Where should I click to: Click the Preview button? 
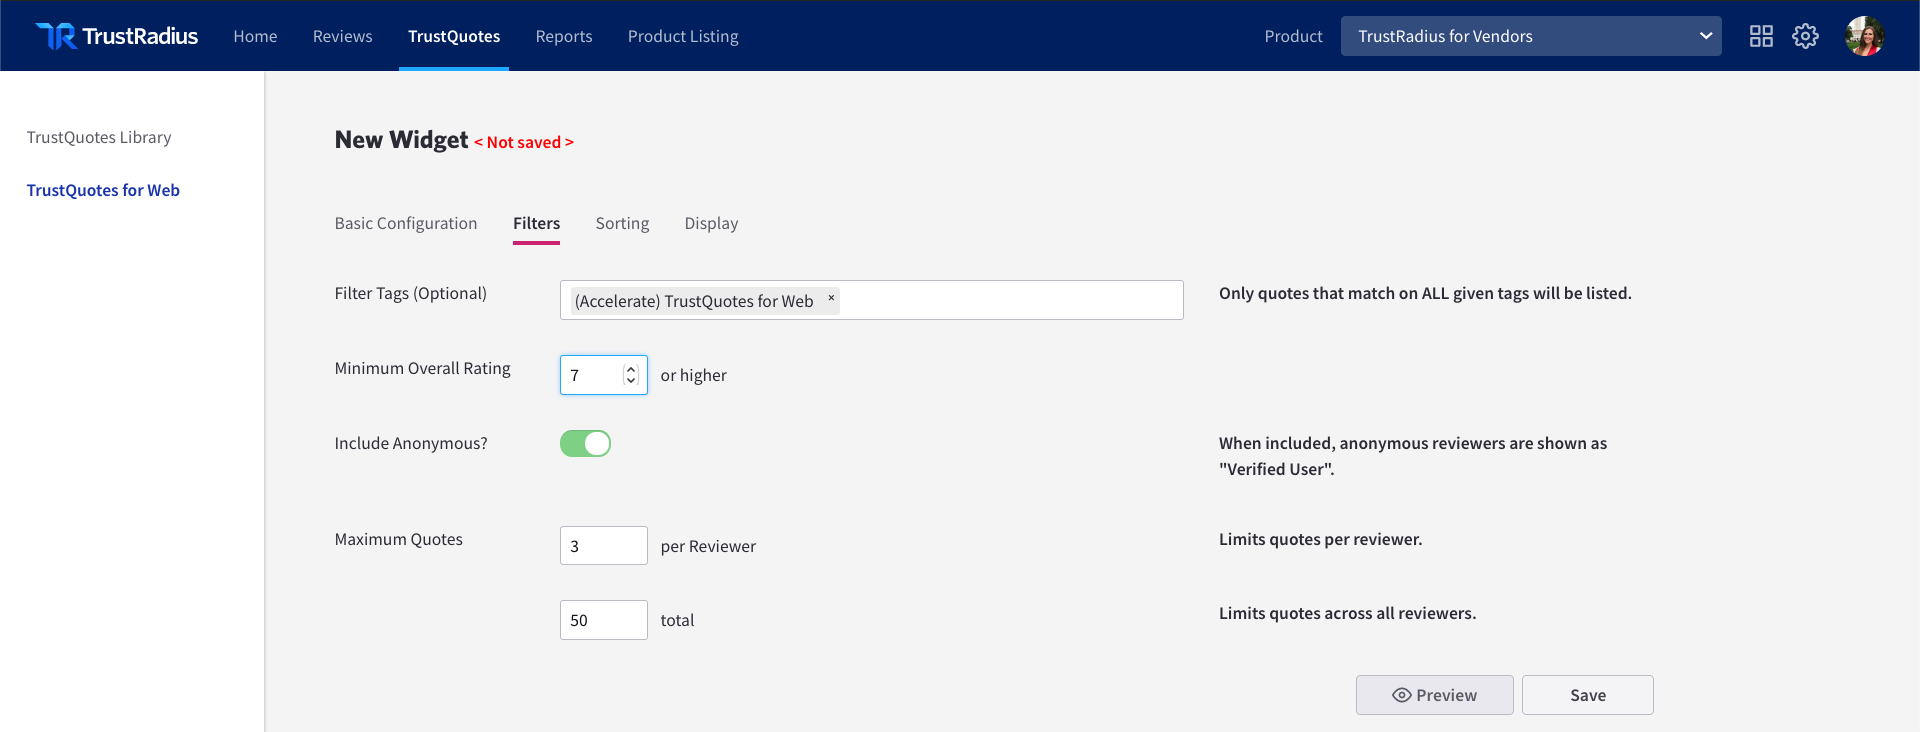tap(1434, 695)
